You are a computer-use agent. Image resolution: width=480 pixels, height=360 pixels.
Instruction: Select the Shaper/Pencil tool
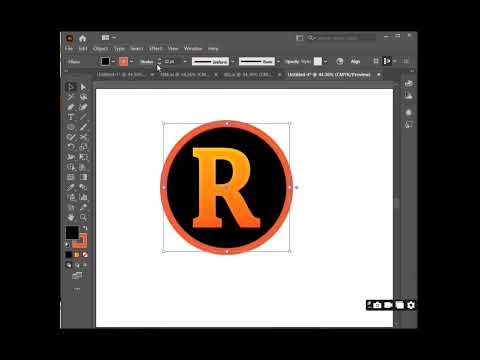click(71, 137)
